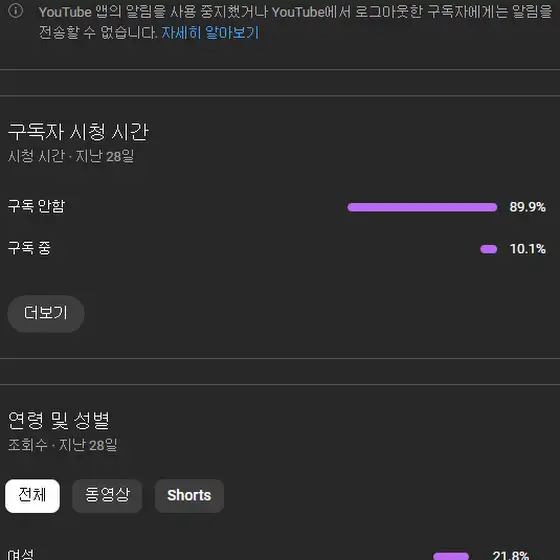Click the 여성 row label

pyautogui.click(x=21, y=554)
